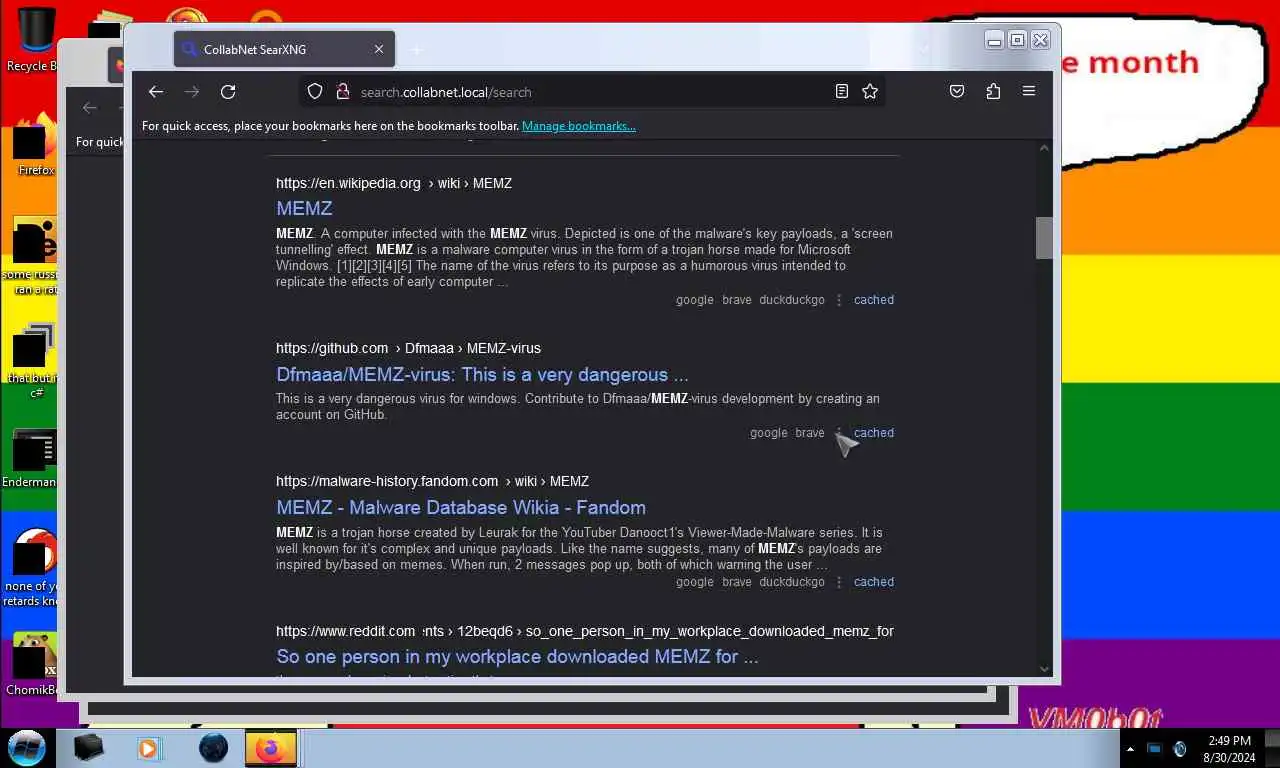Click google engine under GitHub result
This screenshot has height=768, width=1280.
click(x=769, y=433)
